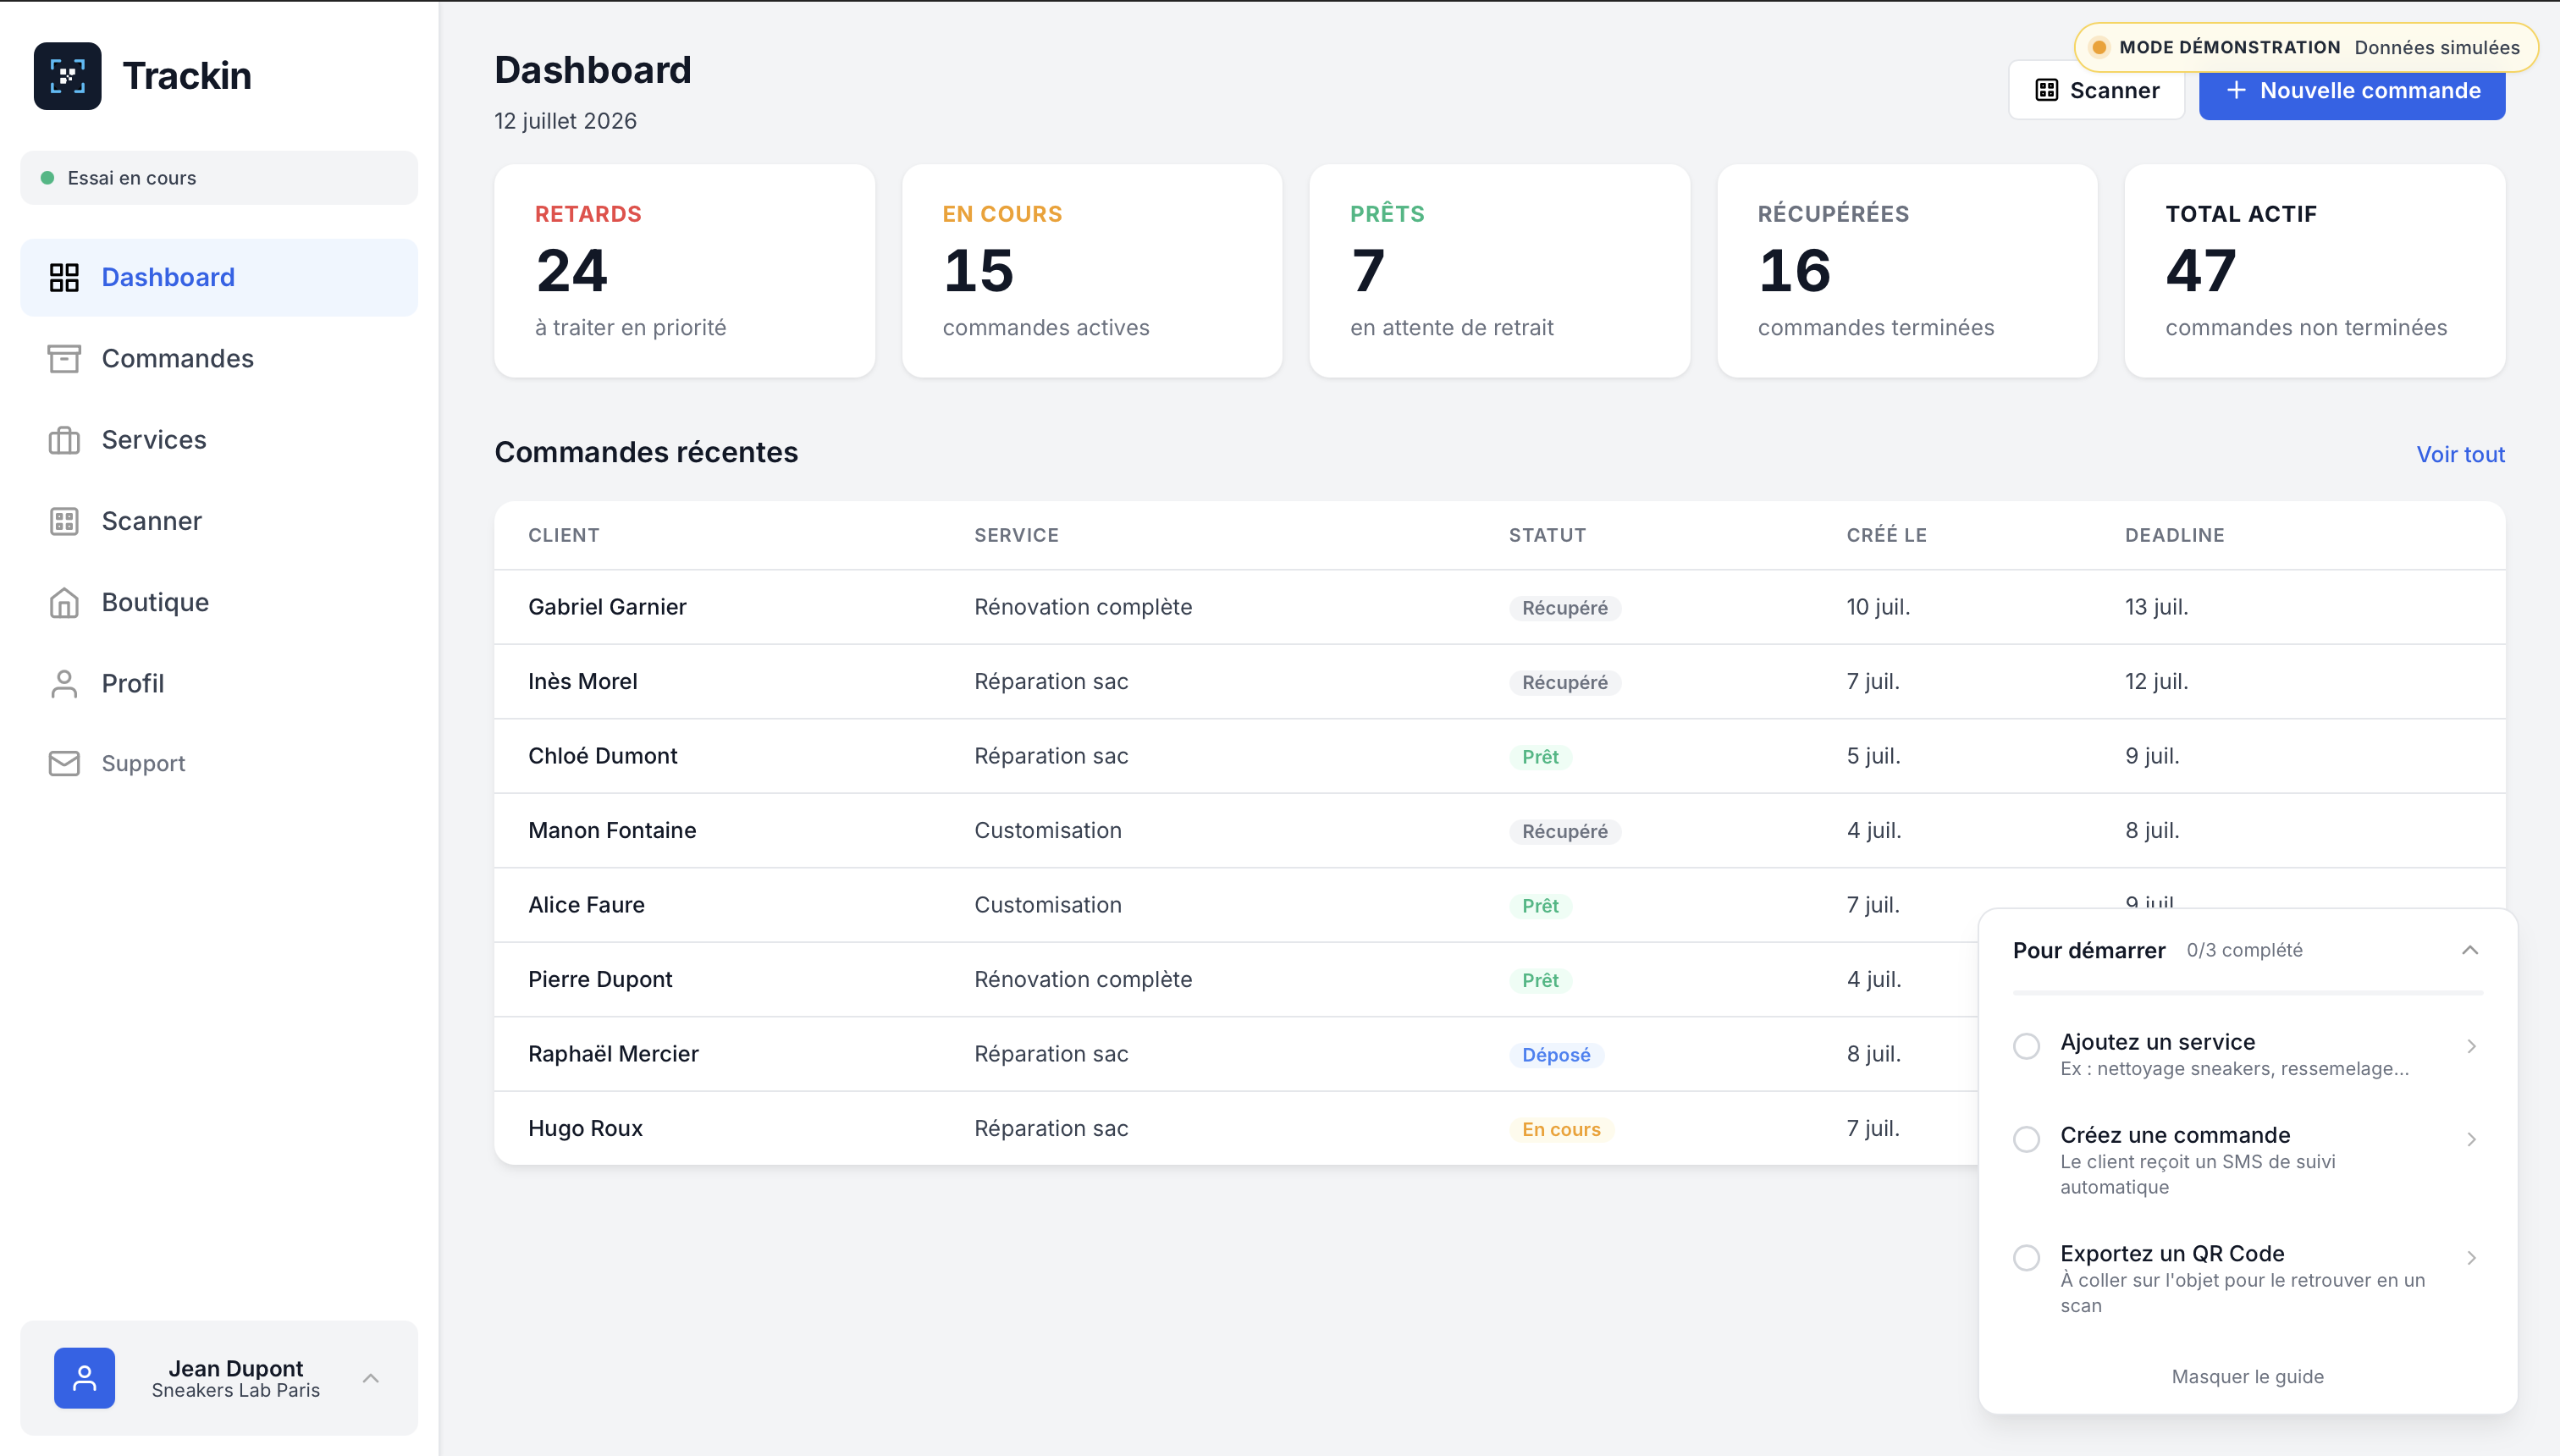Select the Services suitcase icon
The width and height of the screenshot is (2560, 1456).
point(64,440)
